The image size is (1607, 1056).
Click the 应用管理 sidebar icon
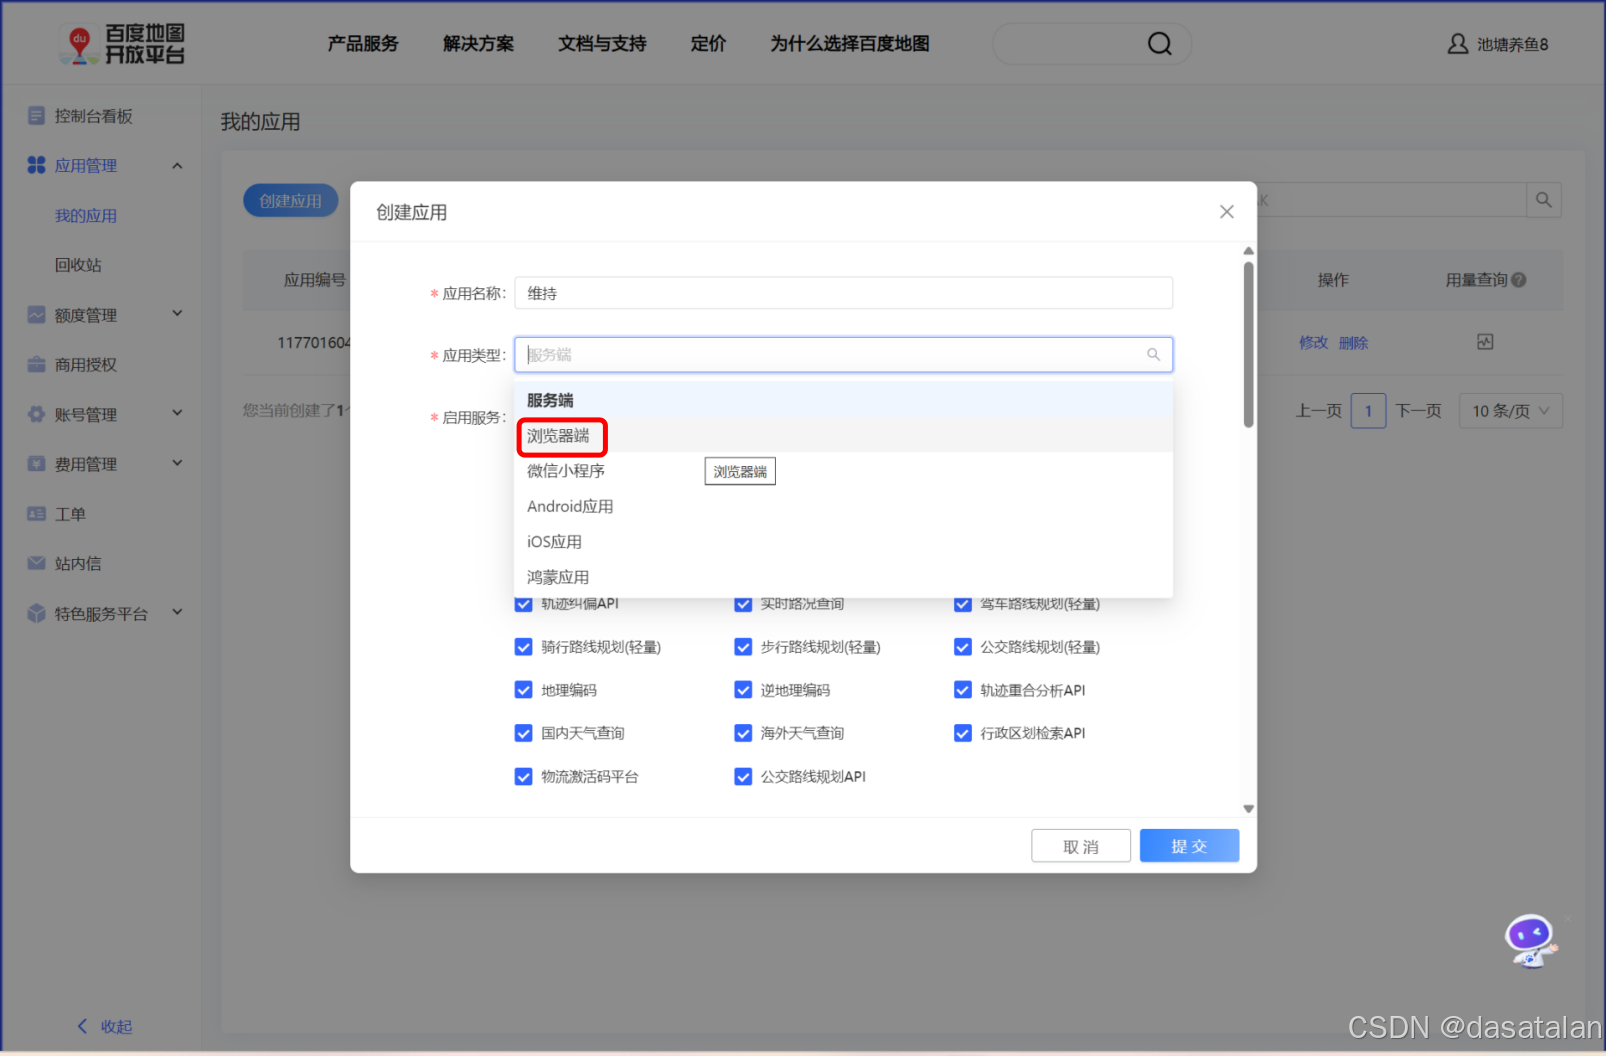[x=36, y=165]
